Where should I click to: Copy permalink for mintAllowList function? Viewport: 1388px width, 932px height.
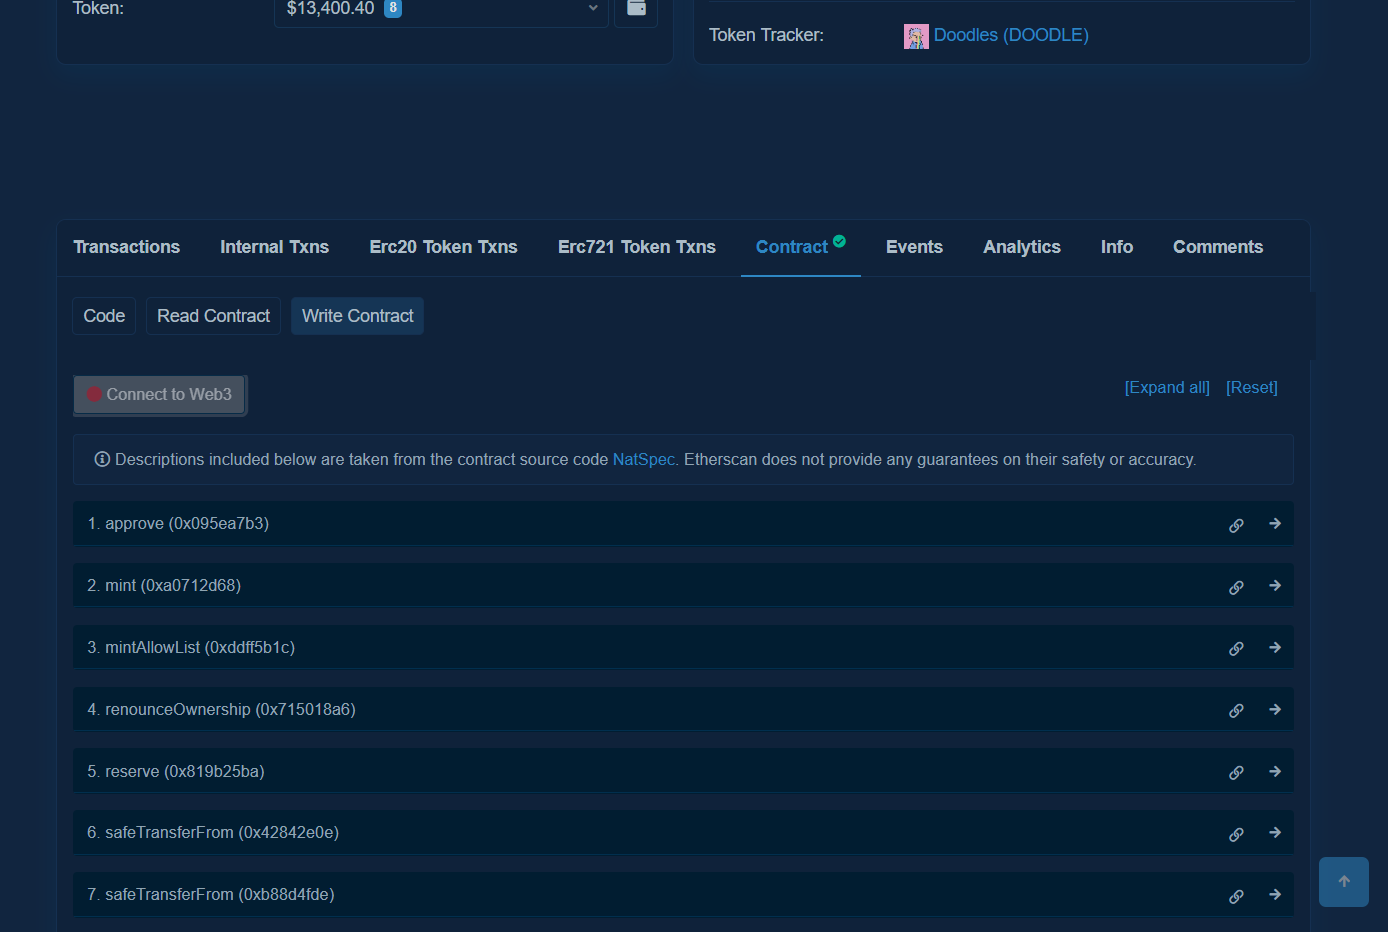point(1236,649)
